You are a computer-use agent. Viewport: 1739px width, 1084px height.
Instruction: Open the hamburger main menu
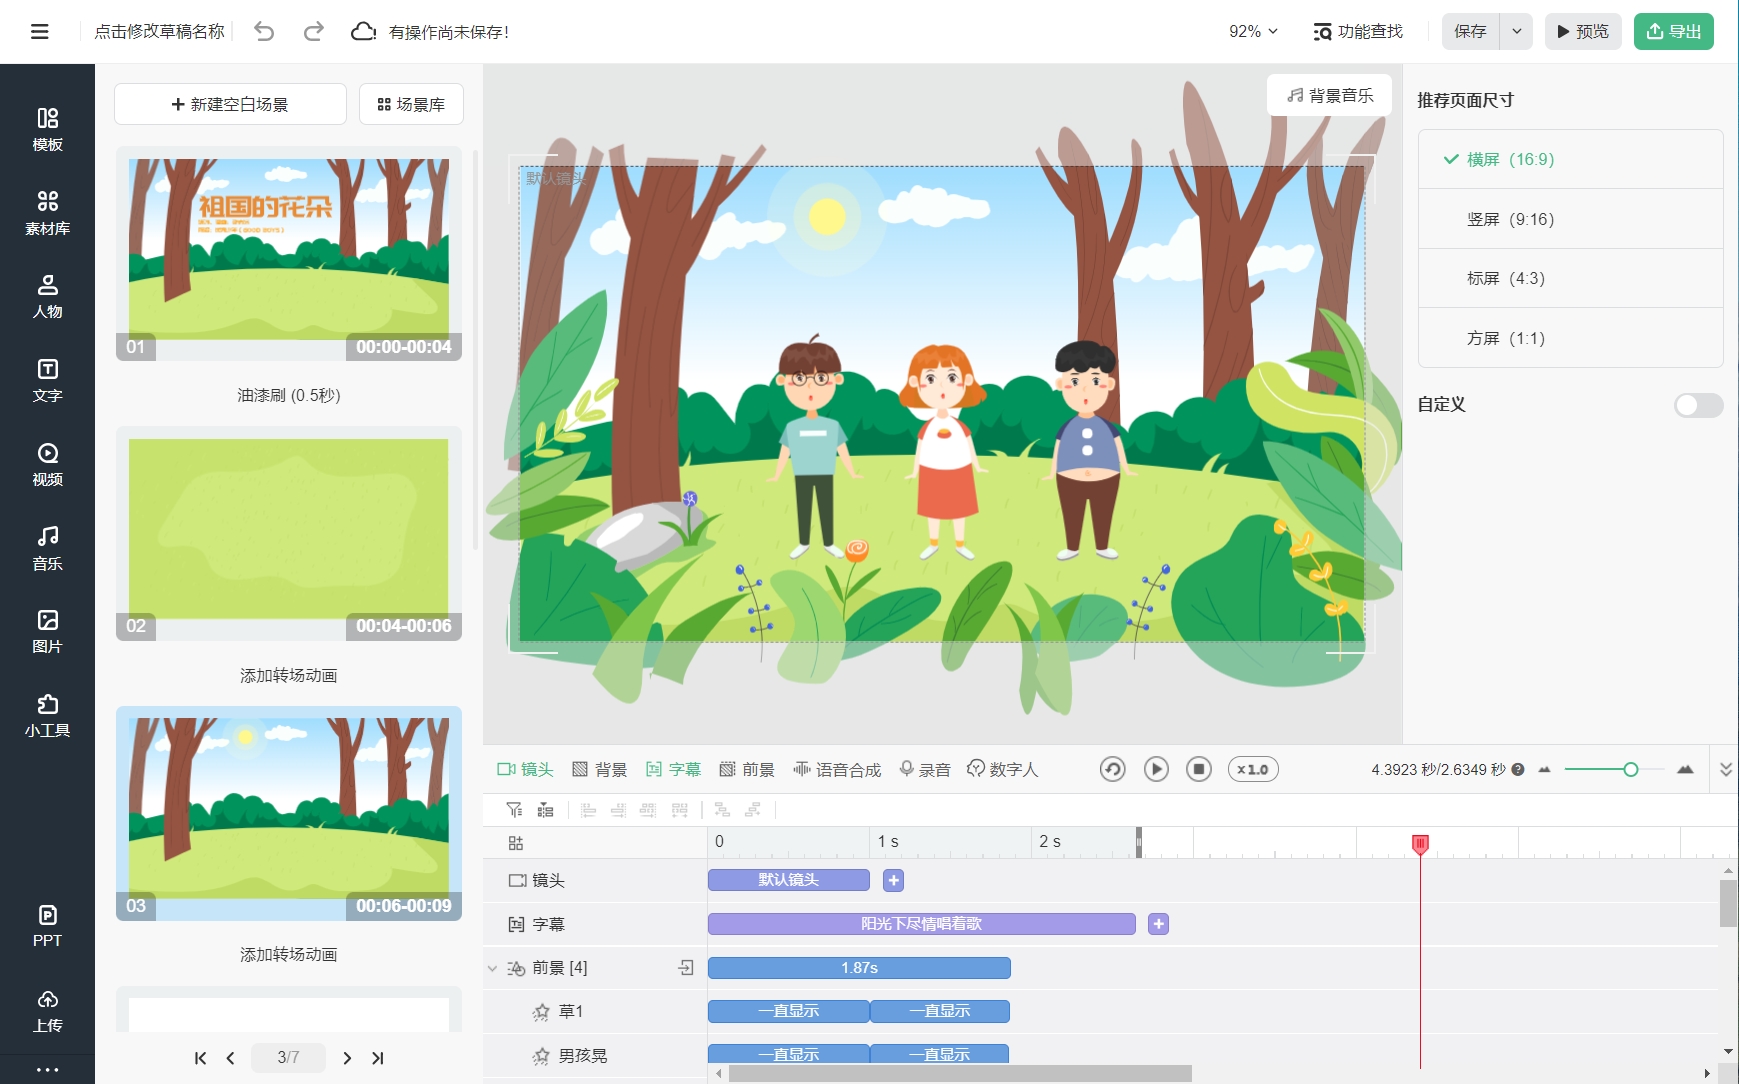point(40,32)
